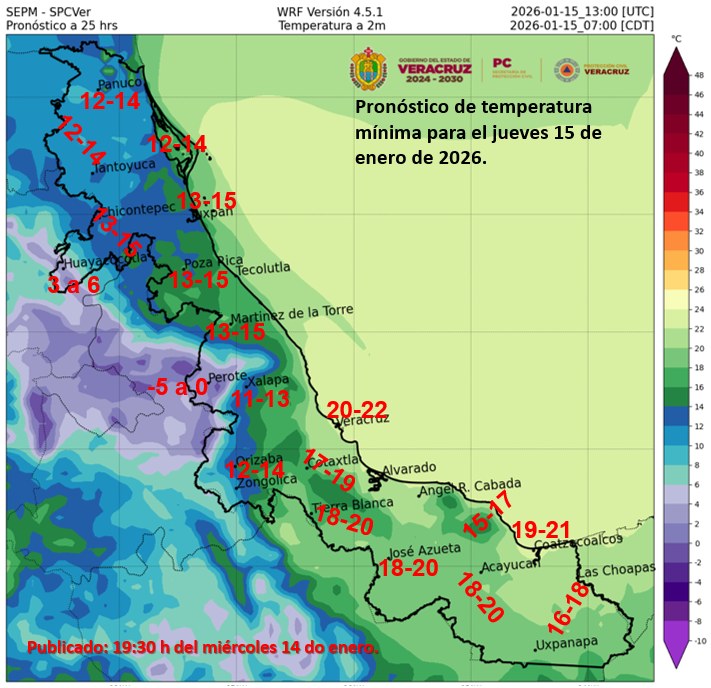Click the red '20-22' temperature above Veracruz

pyautogui.click(x=357, y=410)
